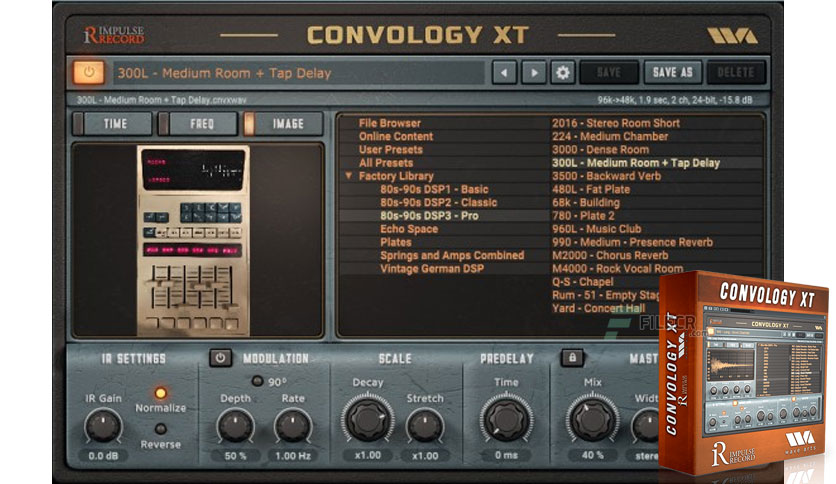Select preset Q-S - Chapel
836x484 pixels.
click(x=583, y=282)
